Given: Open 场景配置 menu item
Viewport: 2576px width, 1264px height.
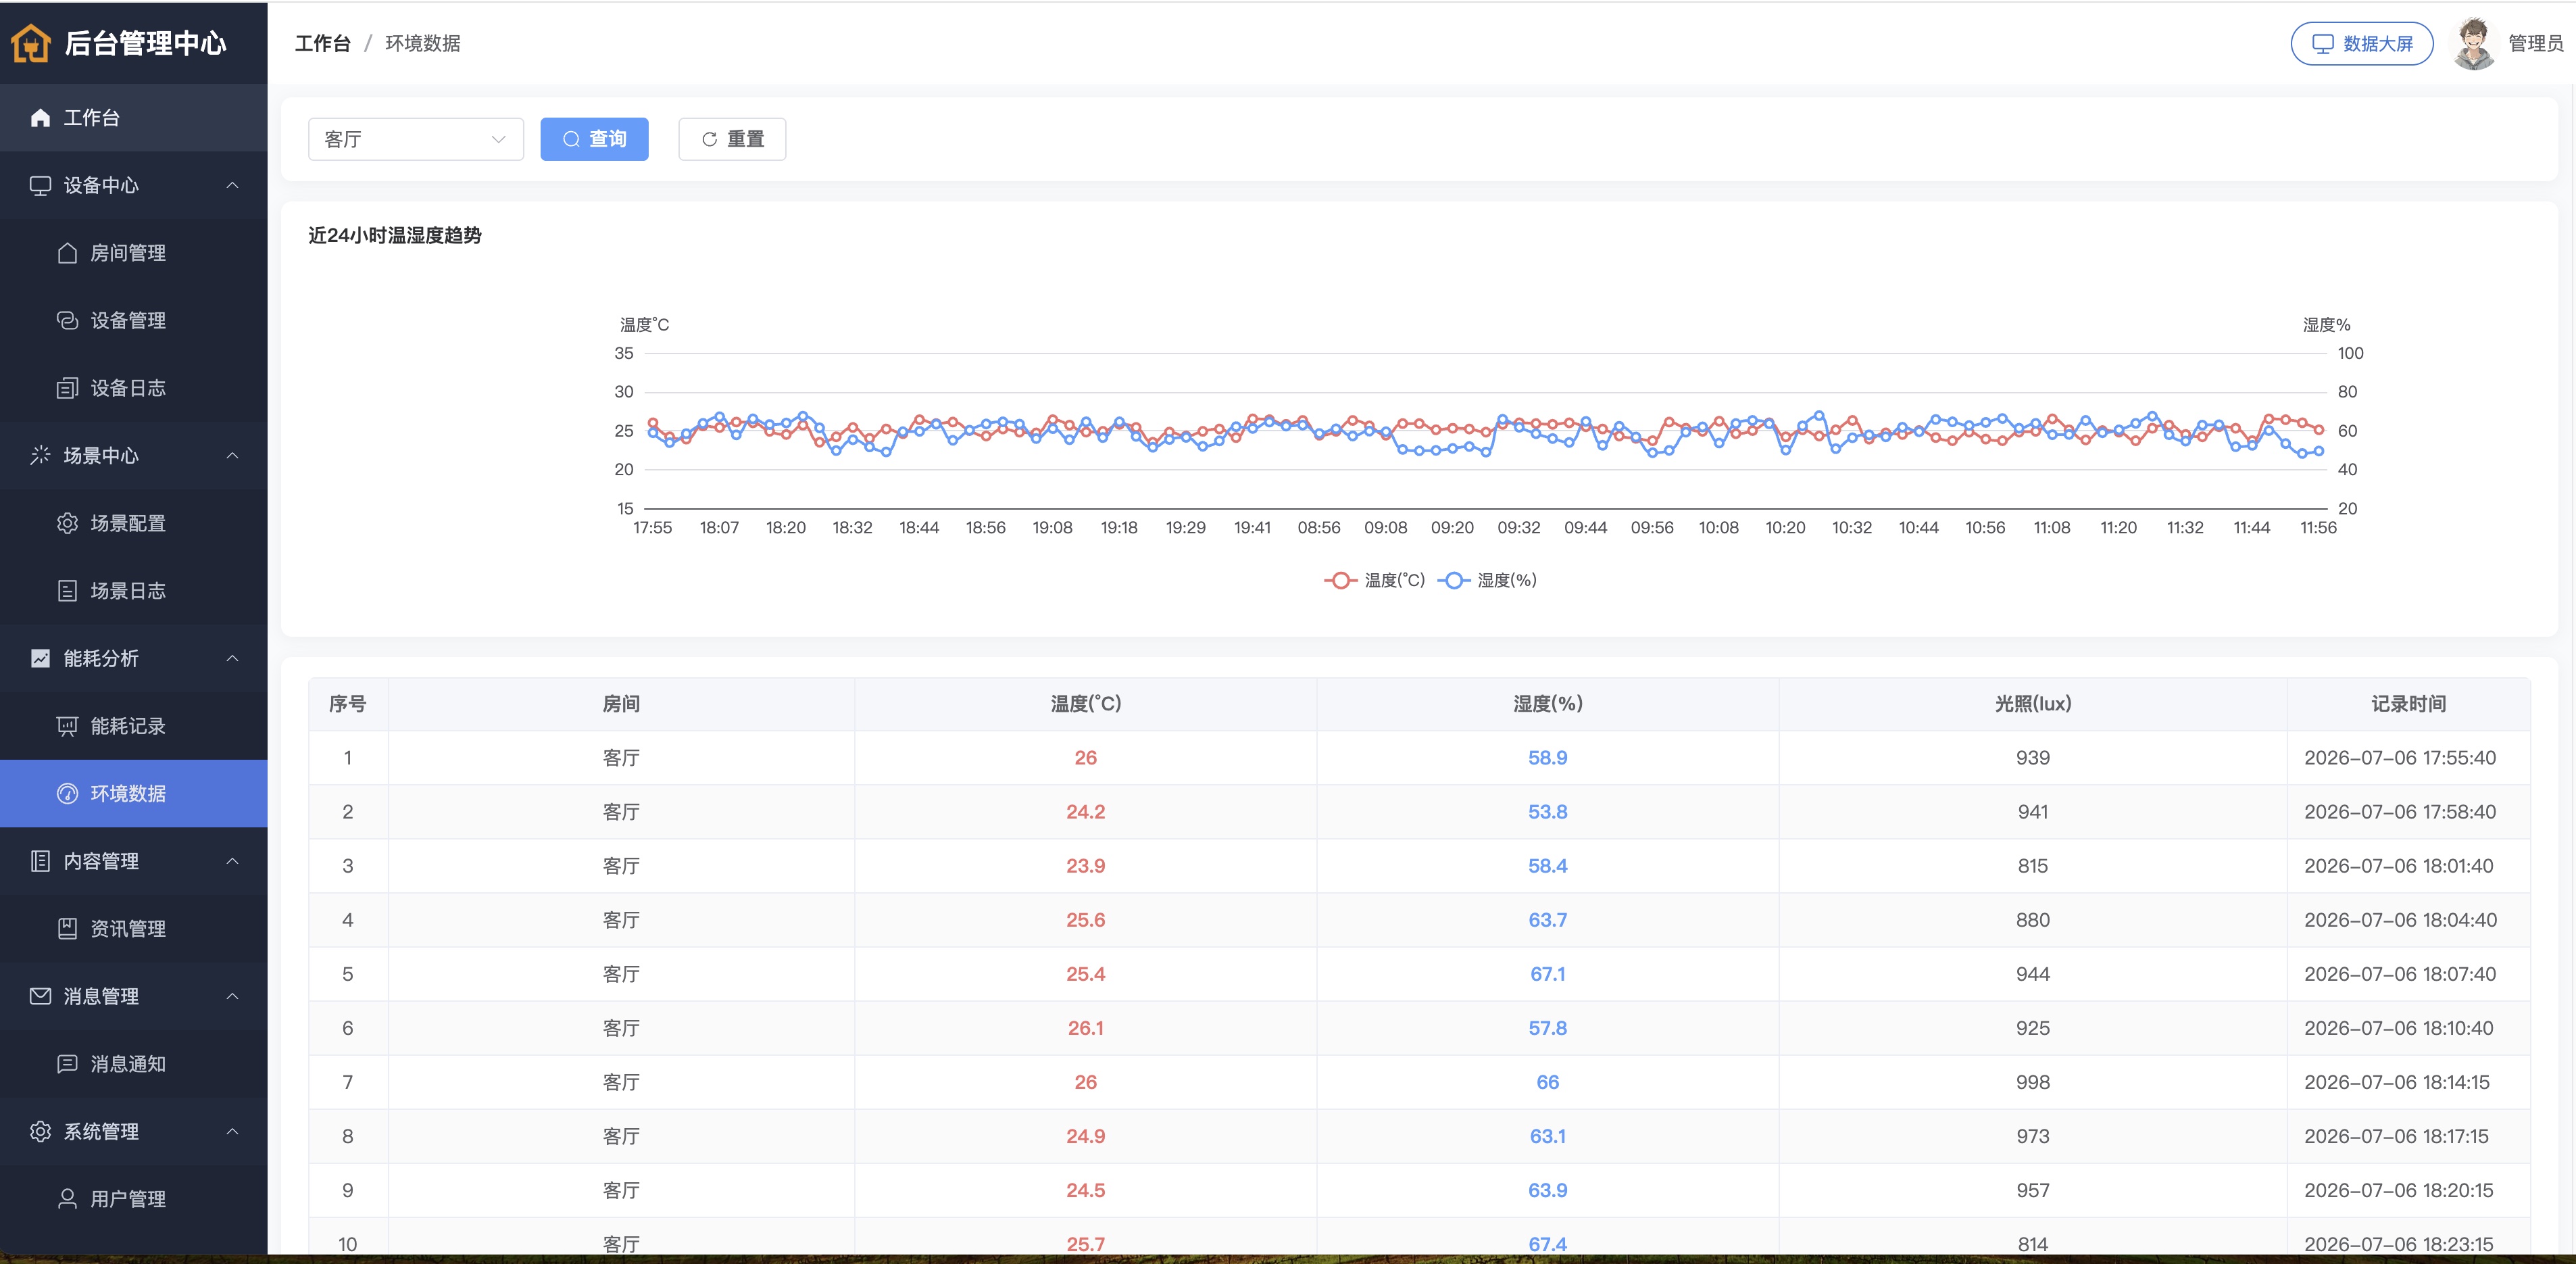Looking at the screenshot, I should [x=134, y=523].
